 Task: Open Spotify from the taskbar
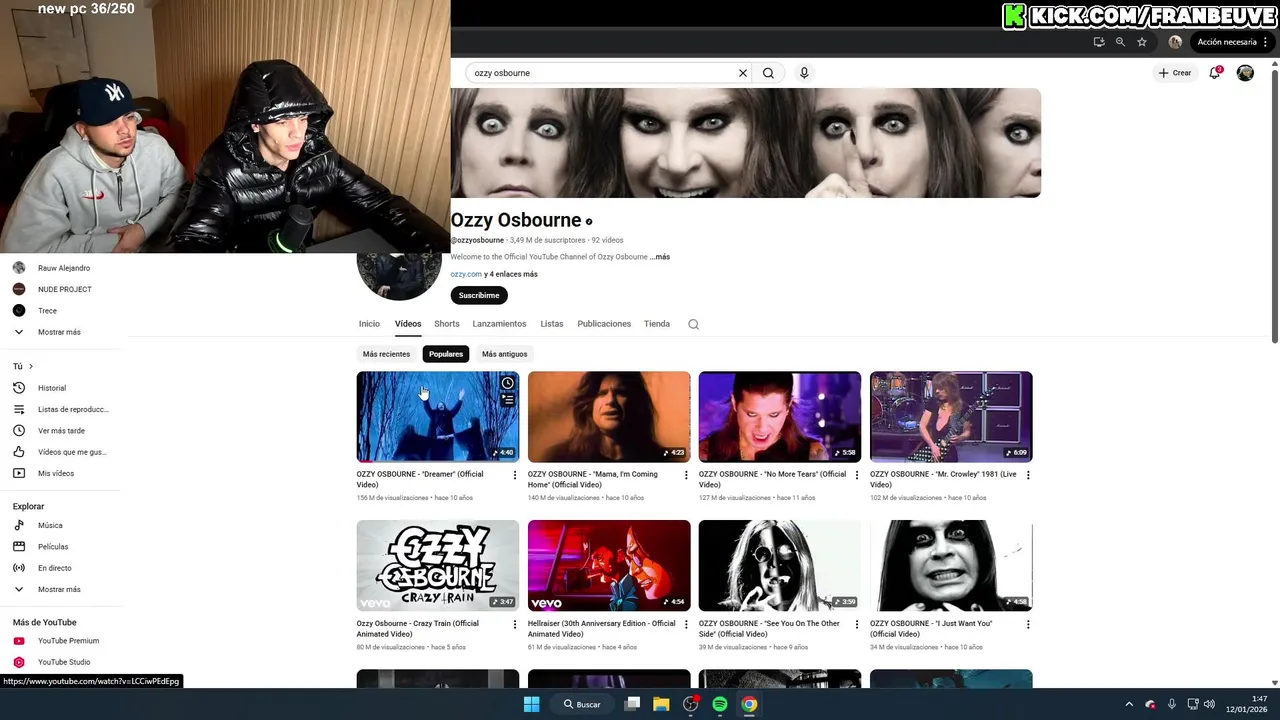[720, 704]
